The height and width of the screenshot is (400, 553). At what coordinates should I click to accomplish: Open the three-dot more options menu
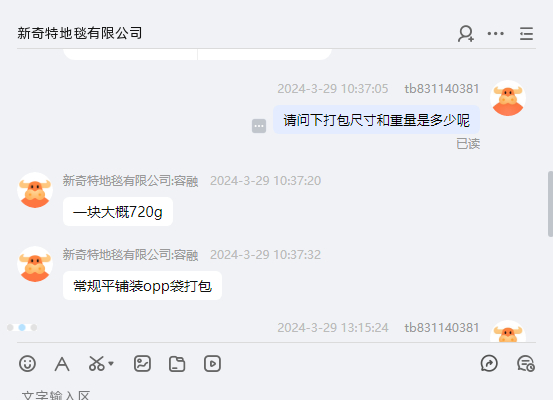pyautogui.click(x=496, y=34)
